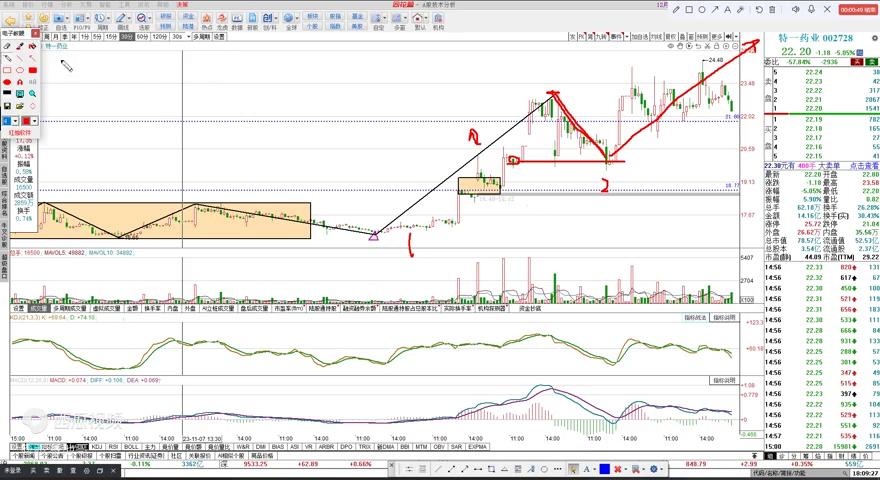
Task: Expand the 选股 toolbar dropdown arrow
Action: pos(149,19)
